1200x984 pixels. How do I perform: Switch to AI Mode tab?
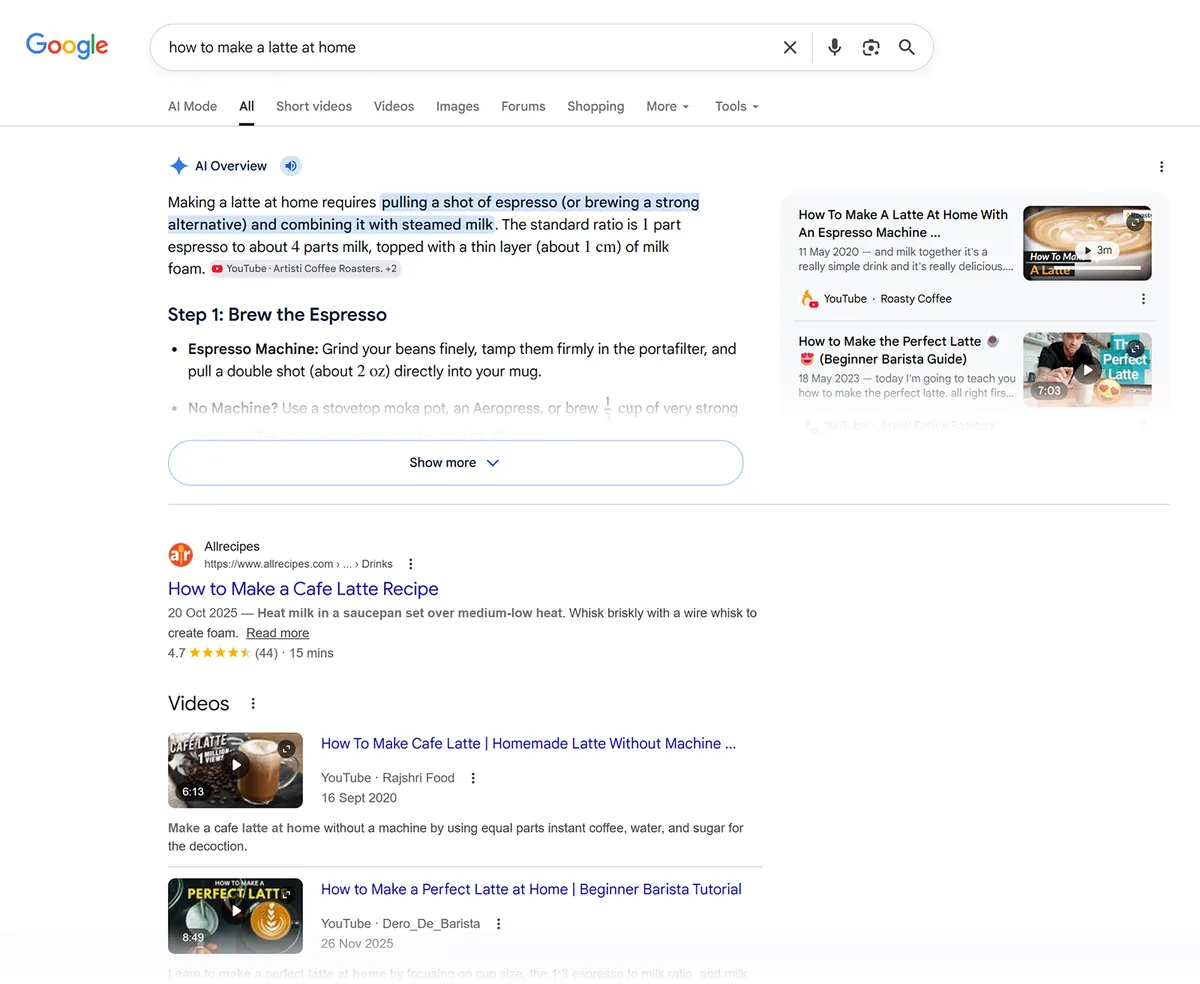(x=192, y=106)
